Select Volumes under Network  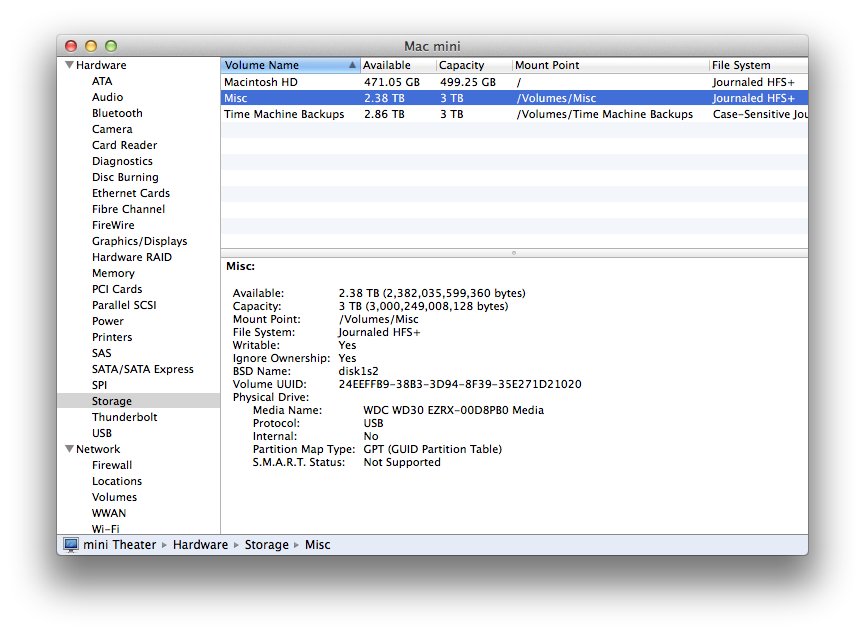[114, 497]
